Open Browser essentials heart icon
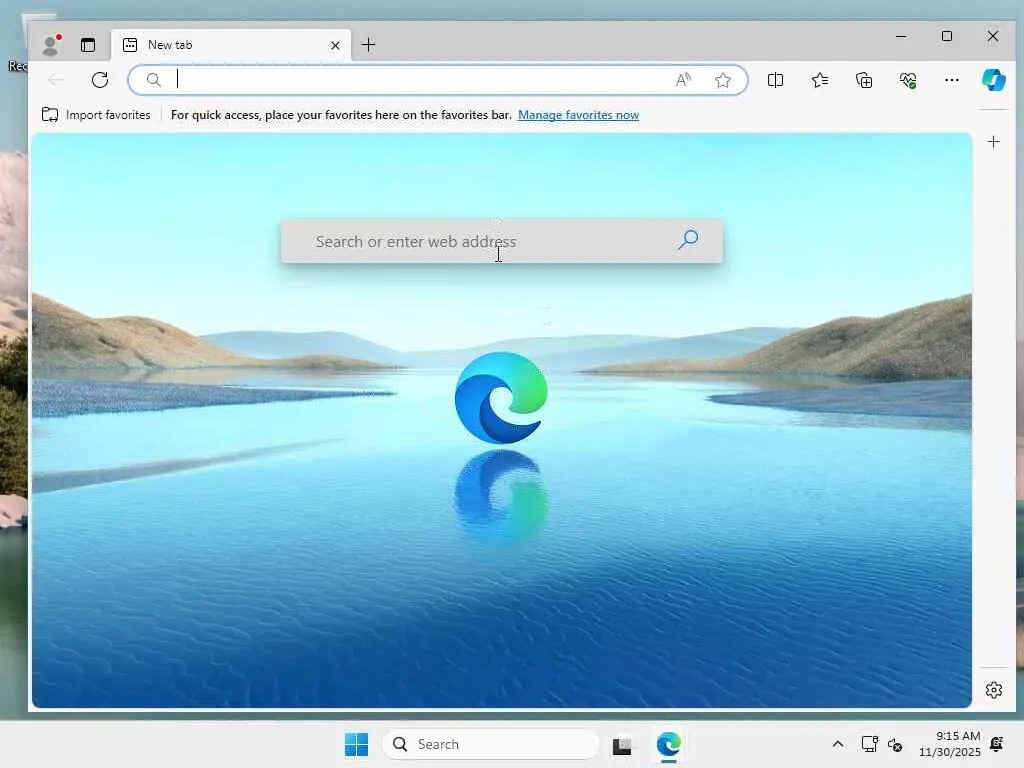1024x768 pixels. [908, 80]
